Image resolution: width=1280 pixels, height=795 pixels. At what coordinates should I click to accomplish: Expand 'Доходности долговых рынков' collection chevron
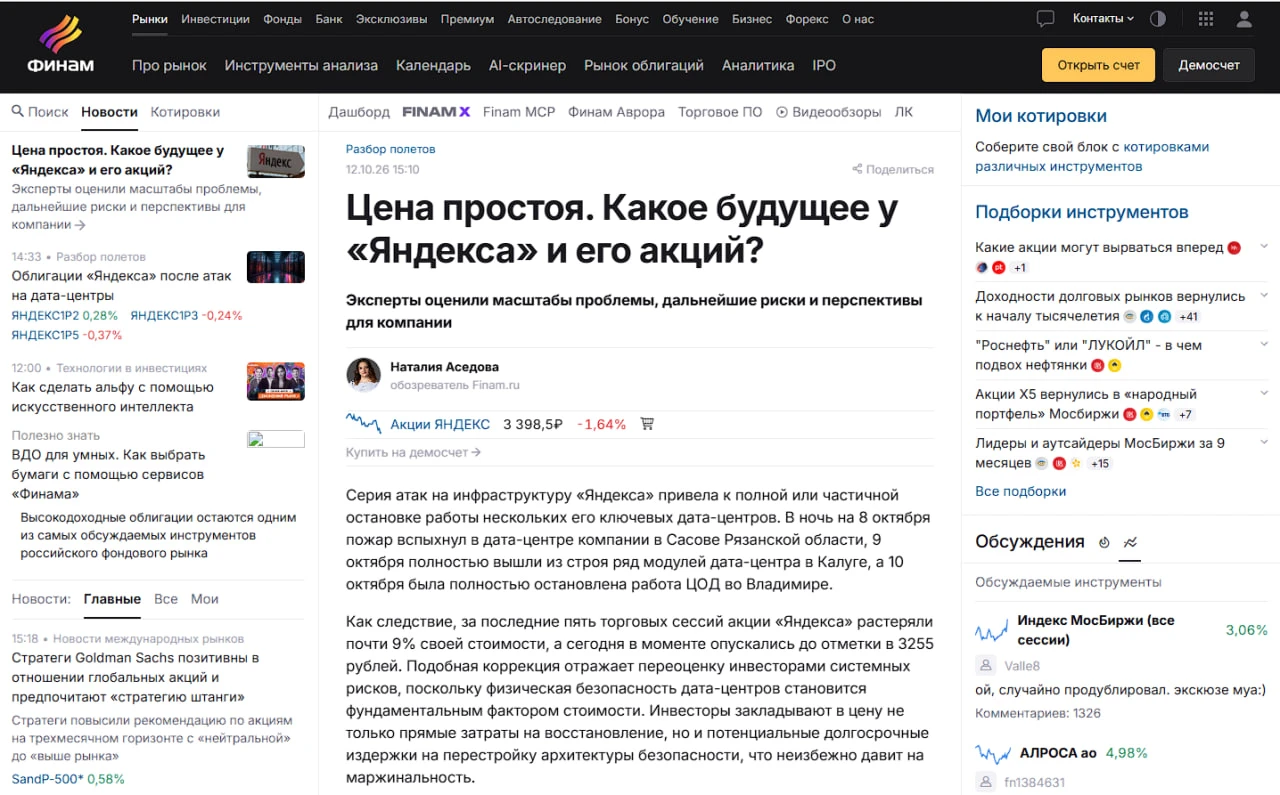1264,295
